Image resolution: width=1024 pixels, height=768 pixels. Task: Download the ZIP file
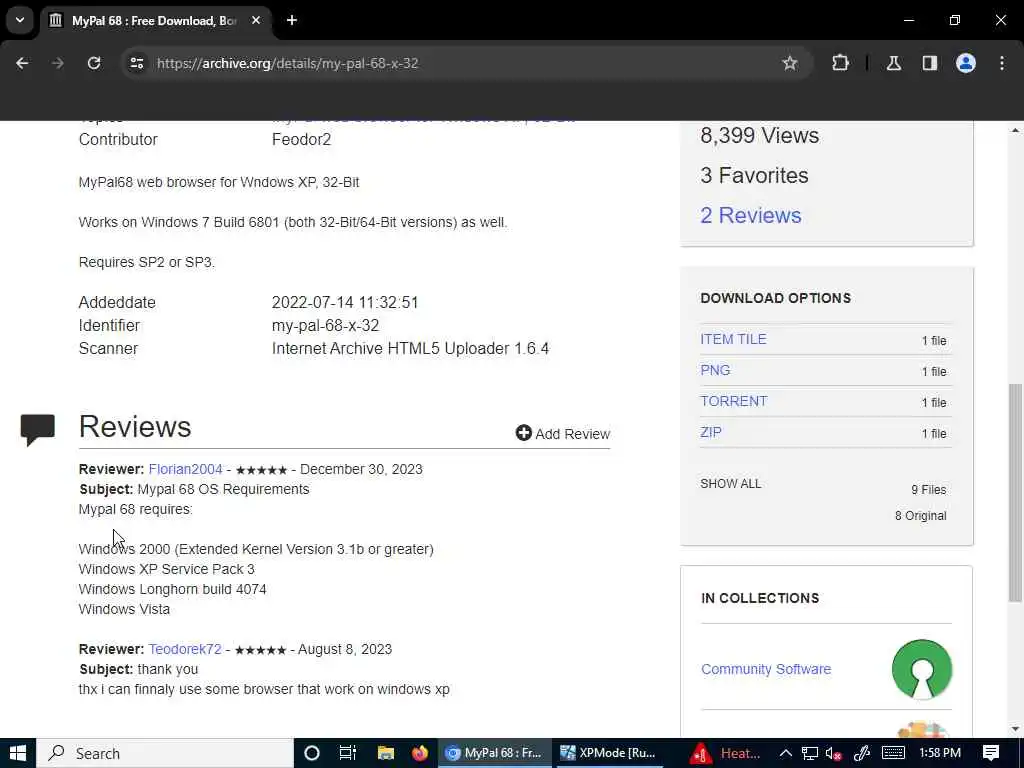[711, 432]
